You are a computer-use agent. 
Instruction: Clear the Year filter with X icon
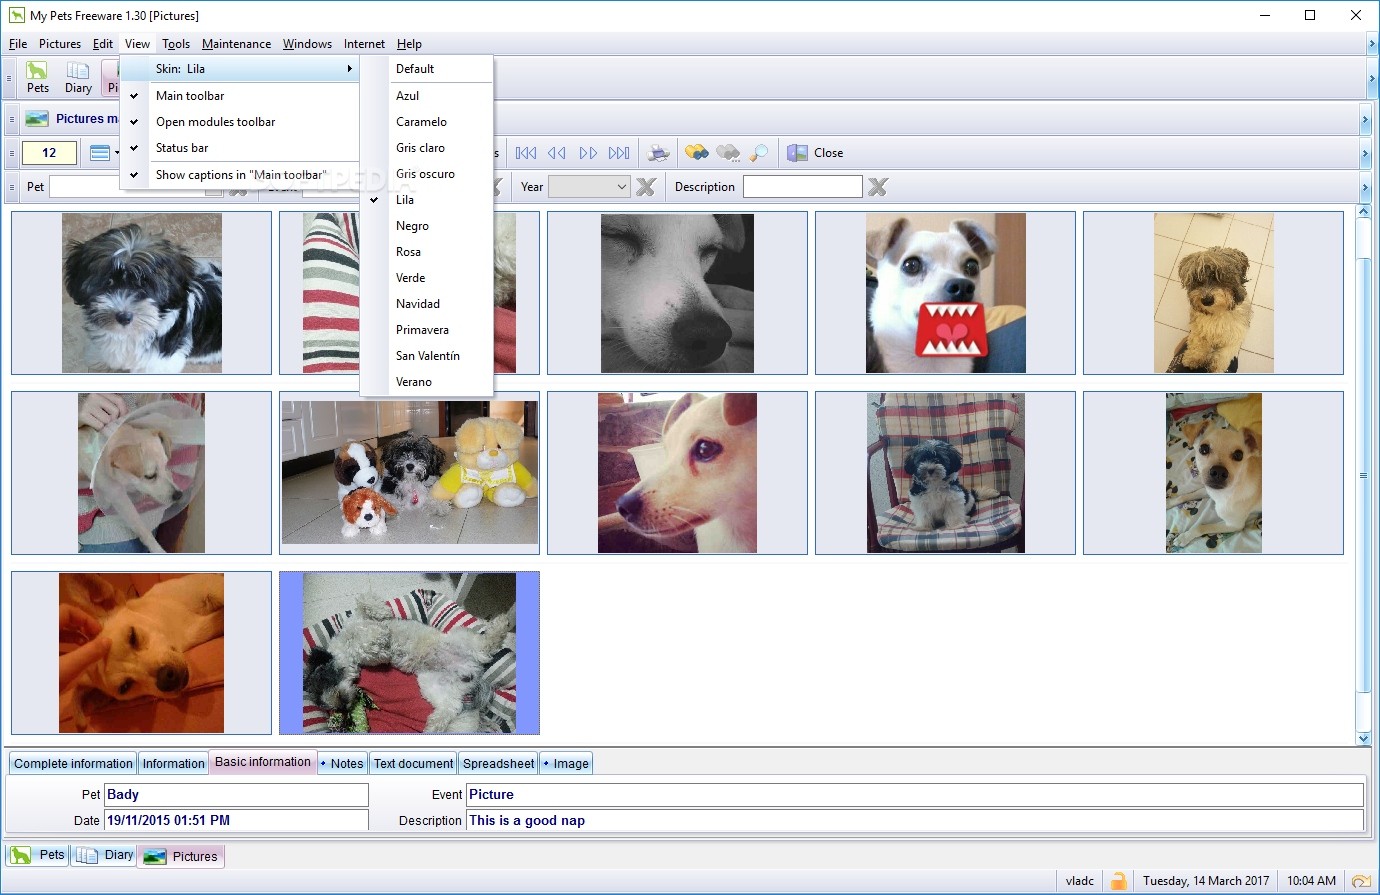[x=646, y=187]
